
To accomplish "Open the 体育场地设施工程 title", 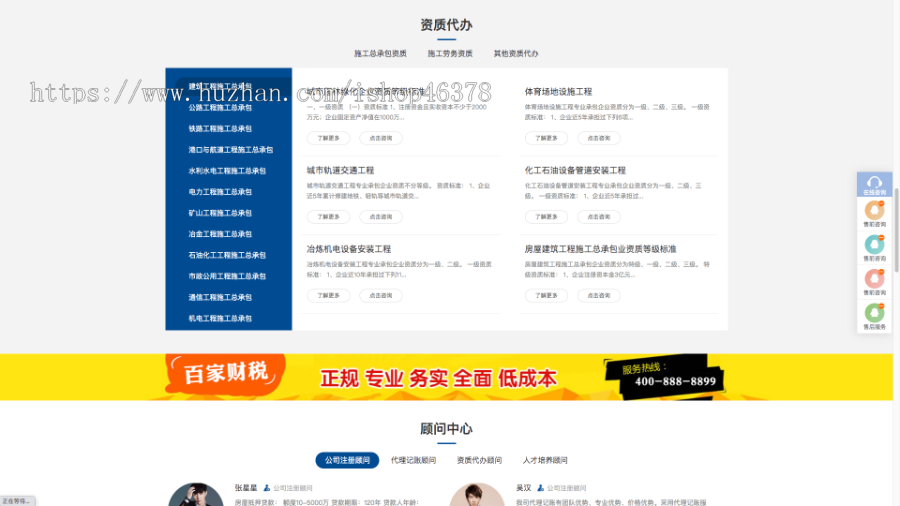I will click(558, 92).
